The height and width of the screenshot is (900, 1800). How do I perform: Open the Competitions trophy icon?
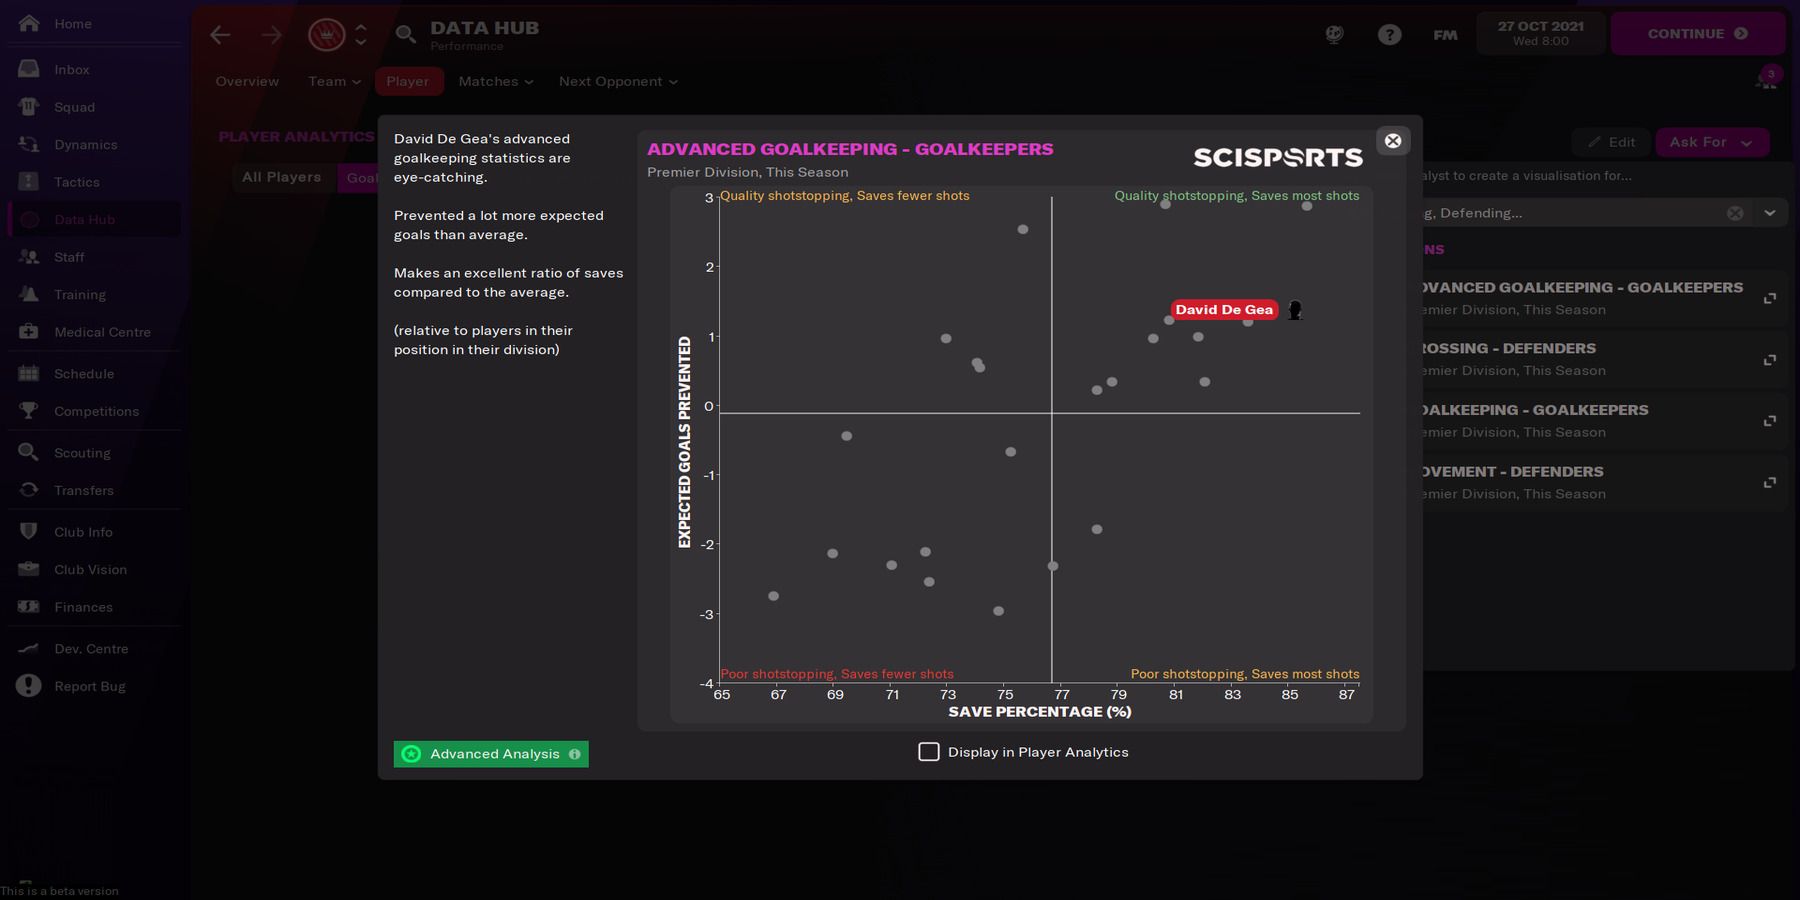tap(29, 411)
